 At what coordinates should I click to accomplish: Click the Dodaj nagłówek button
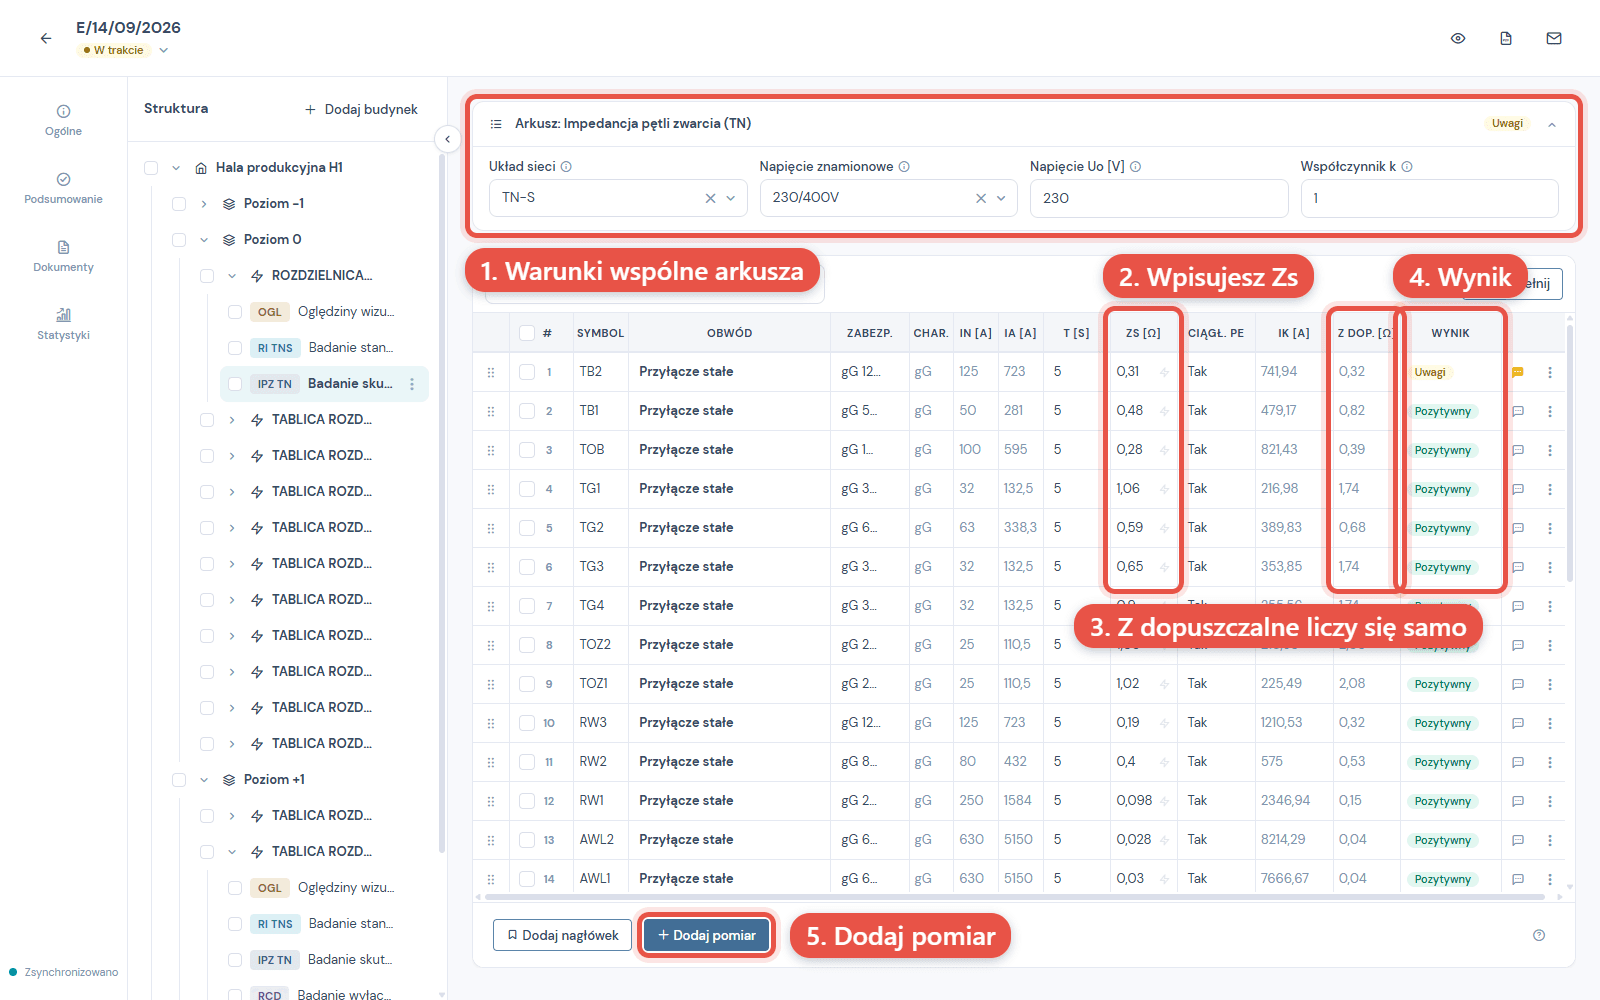(562, 935)
